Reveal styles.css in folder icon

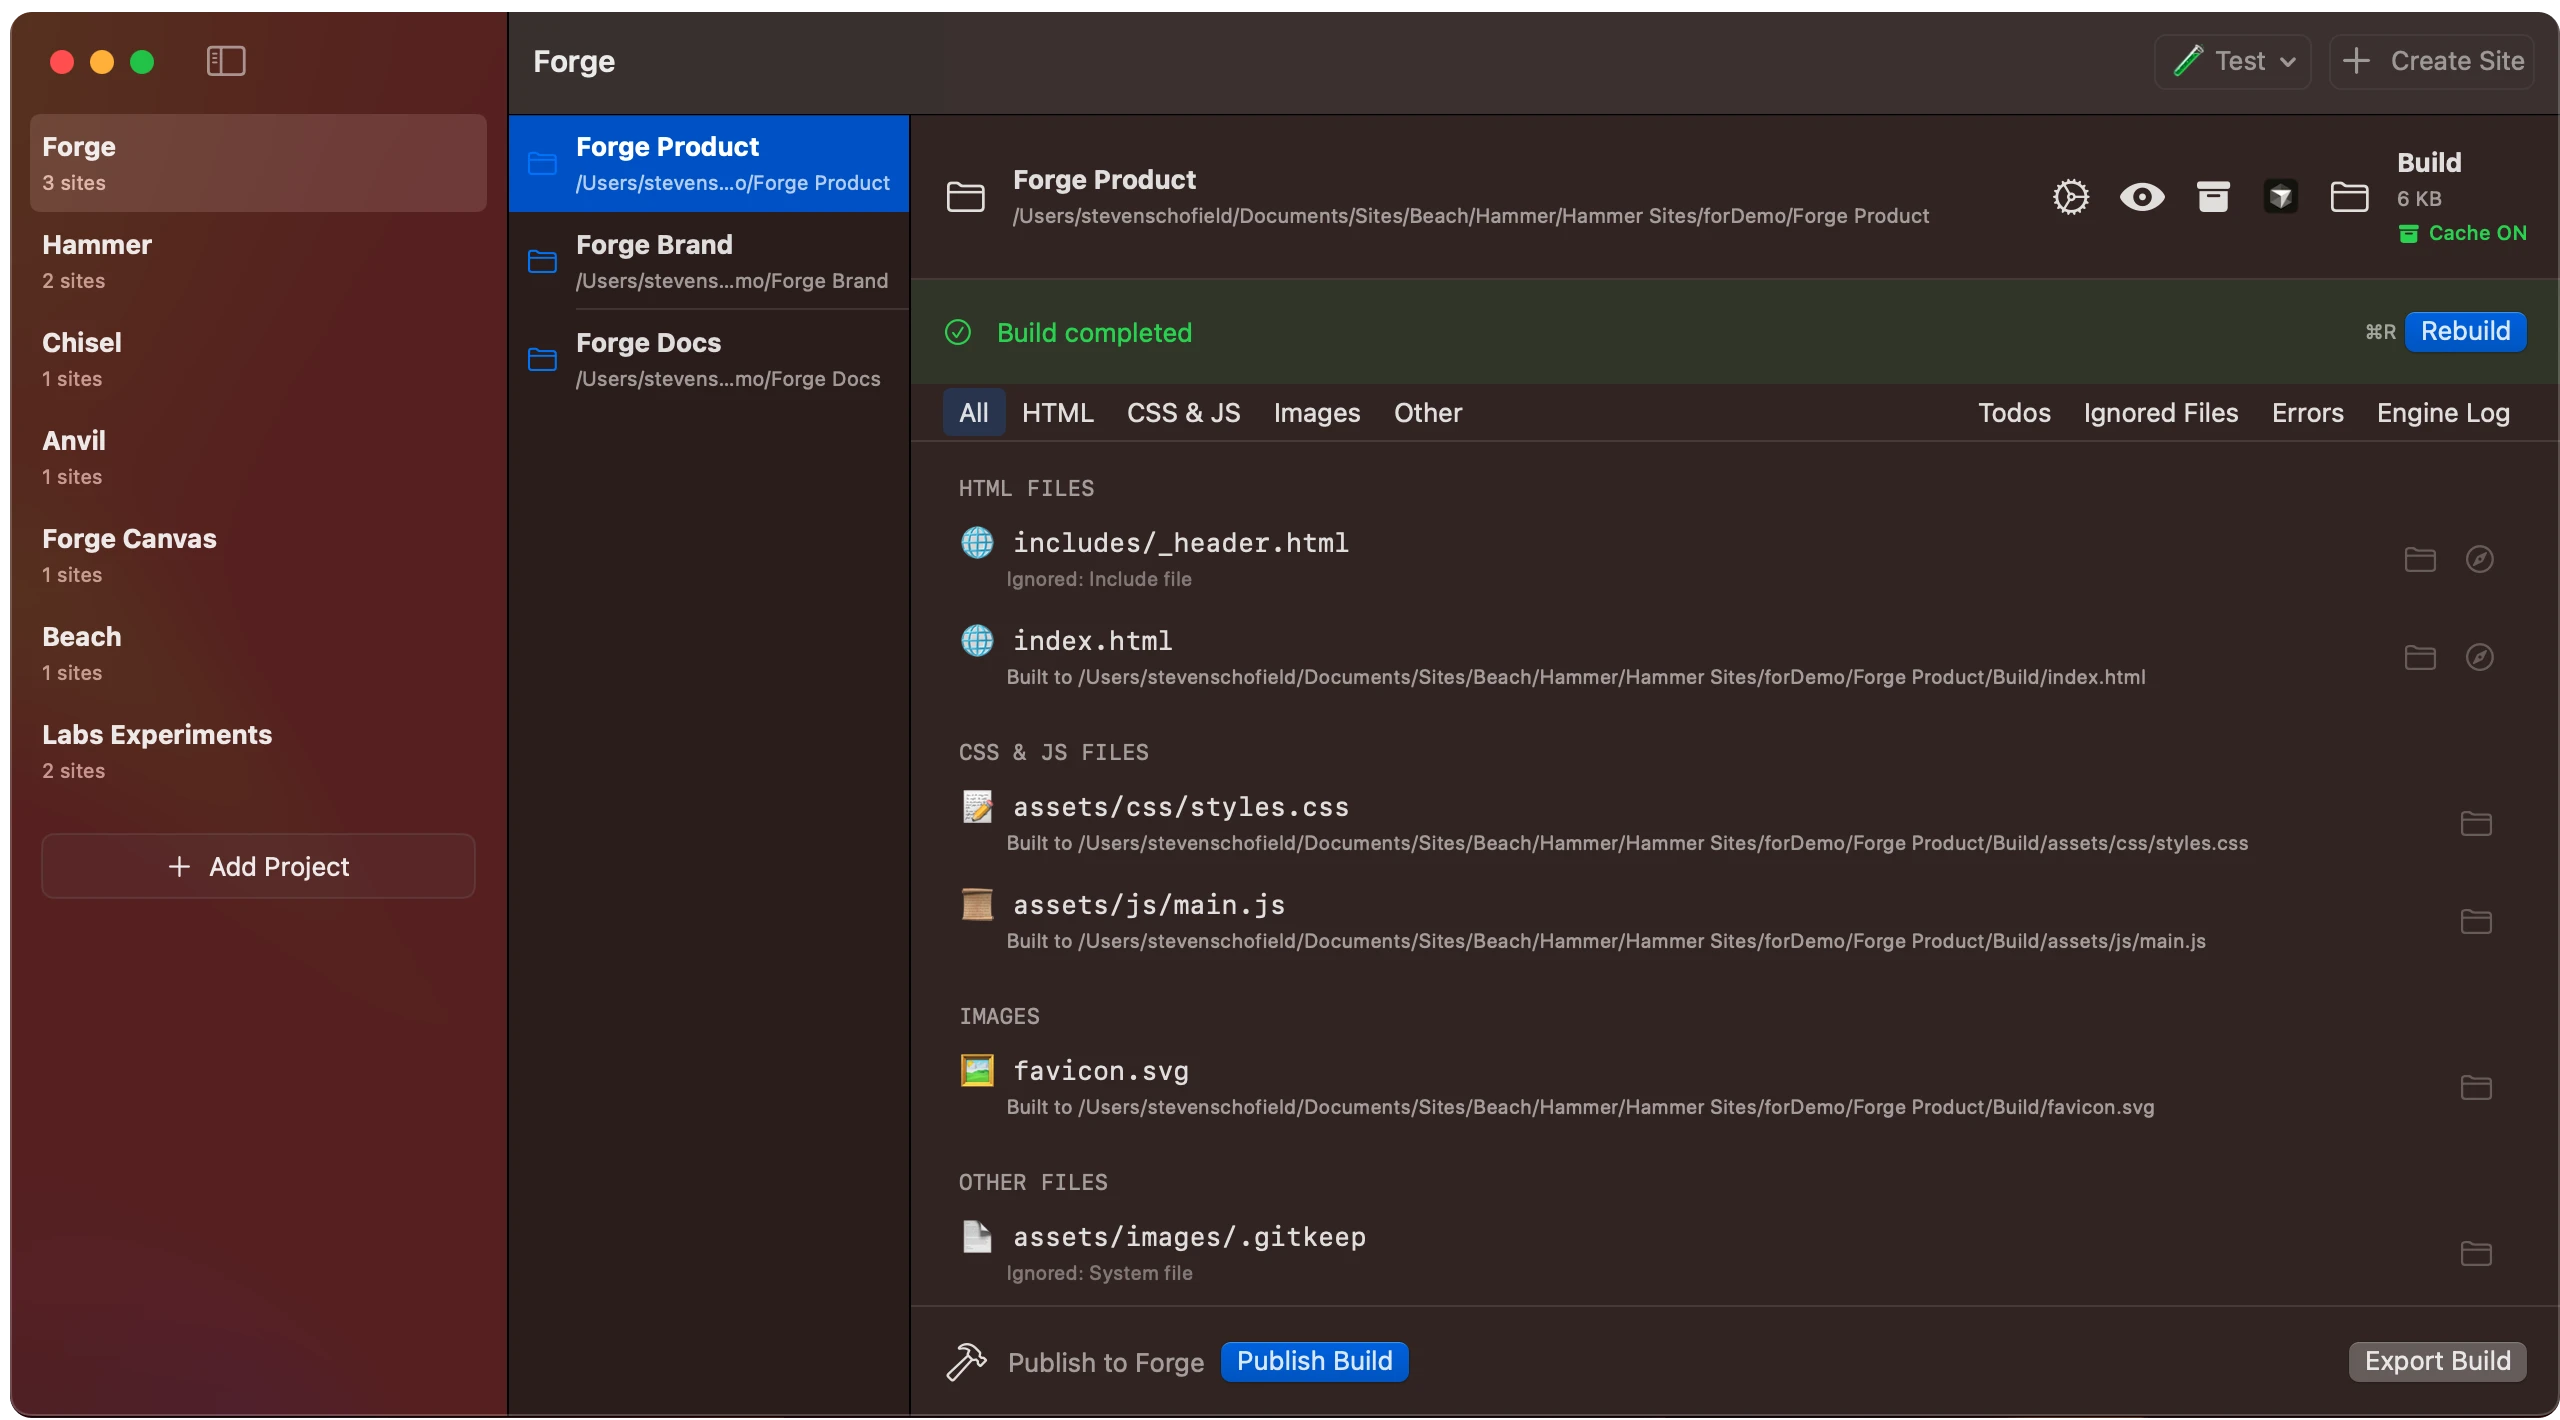pyautogui.click(x=2475, y=823)
